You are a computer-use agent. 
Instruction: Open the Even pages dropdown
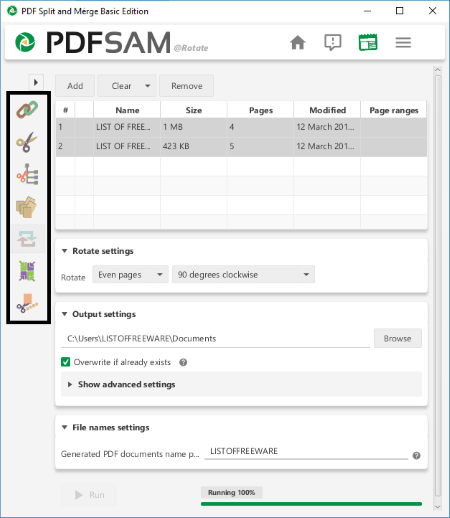[x=130, y=274]
